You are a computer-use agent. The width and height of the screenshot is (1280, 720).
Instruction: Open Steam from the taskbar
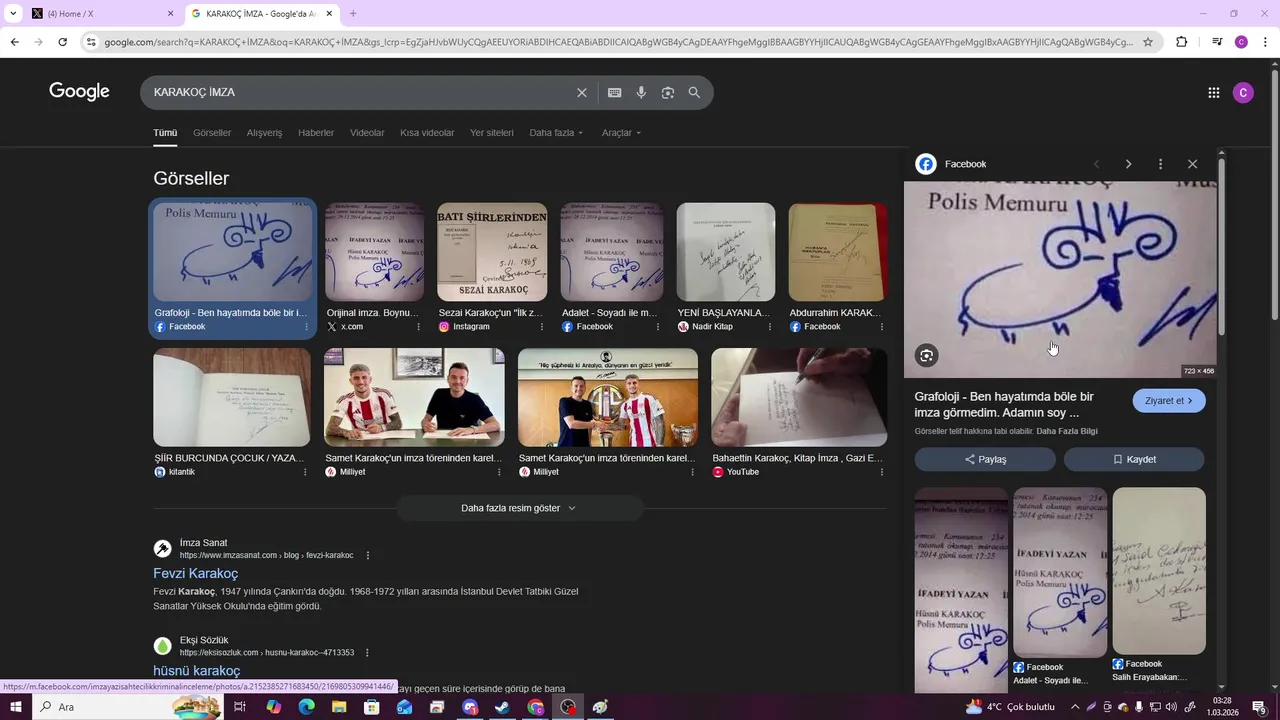[503, 707]
